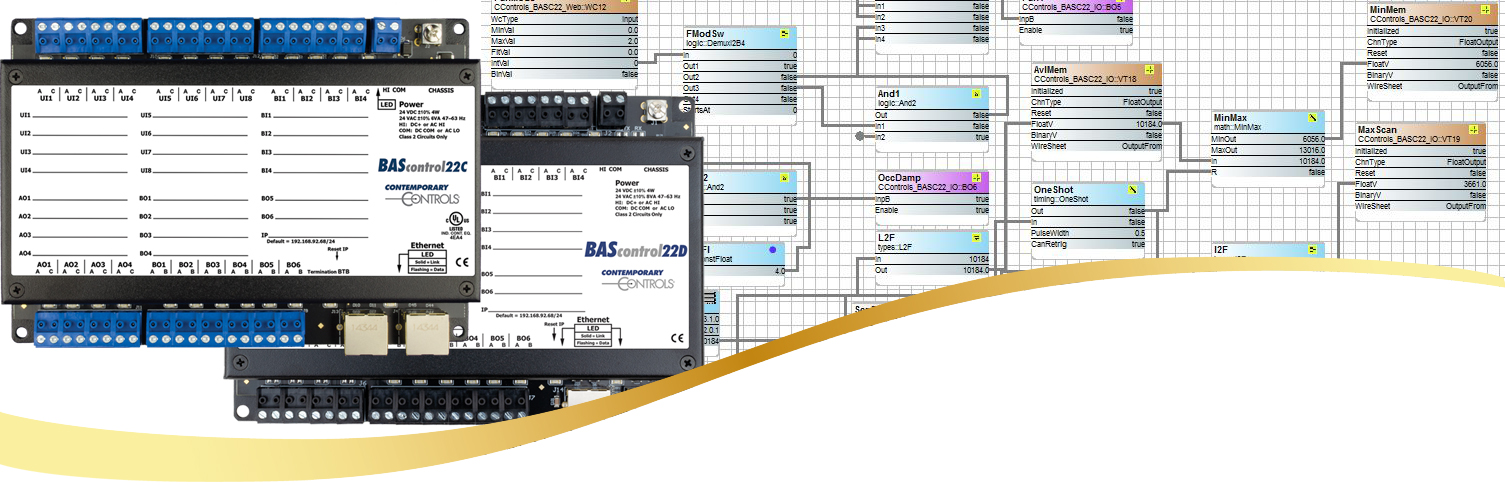Image resolution: width=1505 pixels, height=485 pixels.
Task: Select the OneShot block header
Action: click(x=1089, y=194)
